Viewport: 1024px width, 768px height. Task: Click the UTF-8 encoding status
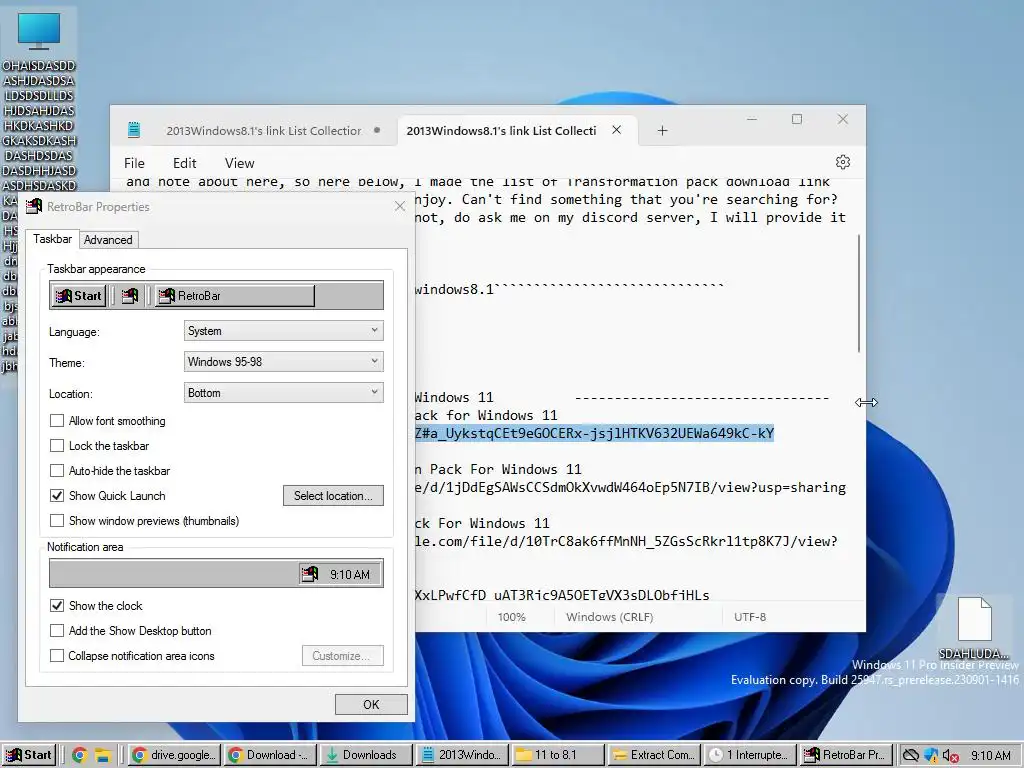pos(750,617)
